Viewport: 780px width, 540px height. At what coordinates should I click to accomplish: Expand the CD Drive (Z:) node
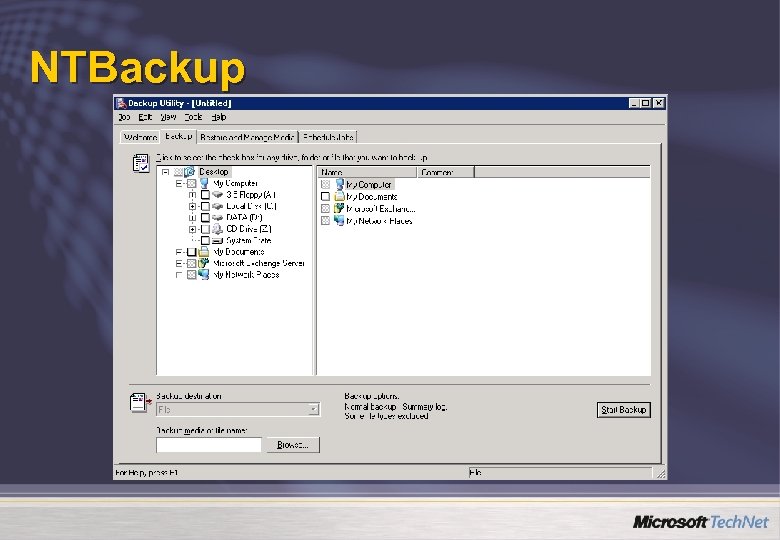193,229
